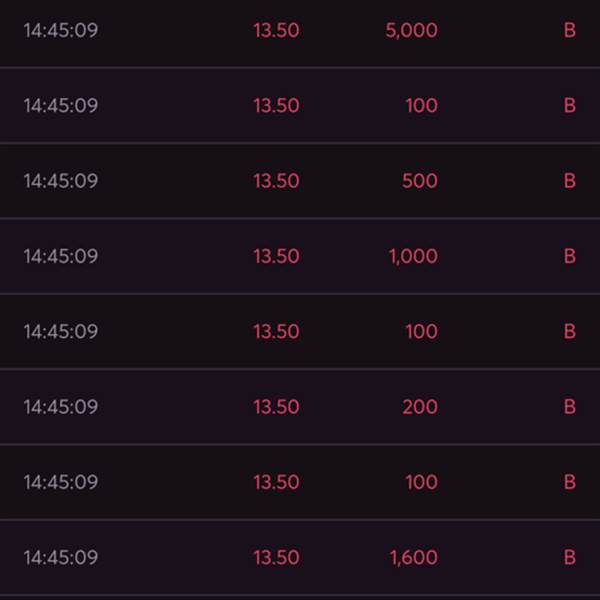
Task: Click the 13.50 price in the 1,000 row
Action: pos(276,256)
